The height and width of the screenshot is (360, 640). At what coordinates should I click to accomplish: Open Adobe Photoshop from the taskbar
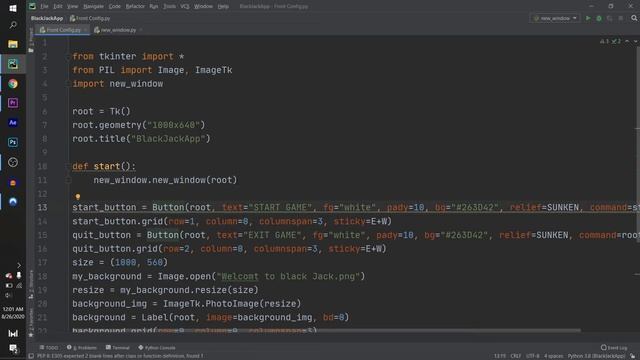click(13, 142)
